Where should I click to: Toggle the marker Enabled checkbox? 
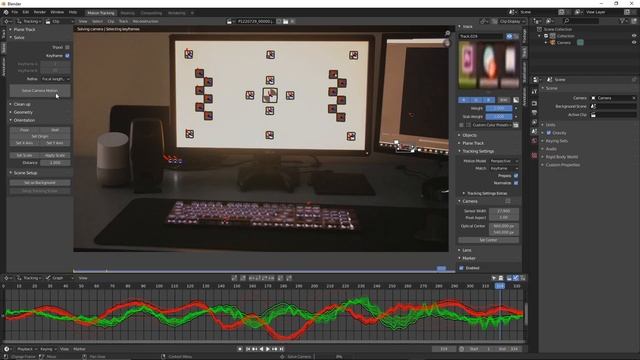(462, 268)
